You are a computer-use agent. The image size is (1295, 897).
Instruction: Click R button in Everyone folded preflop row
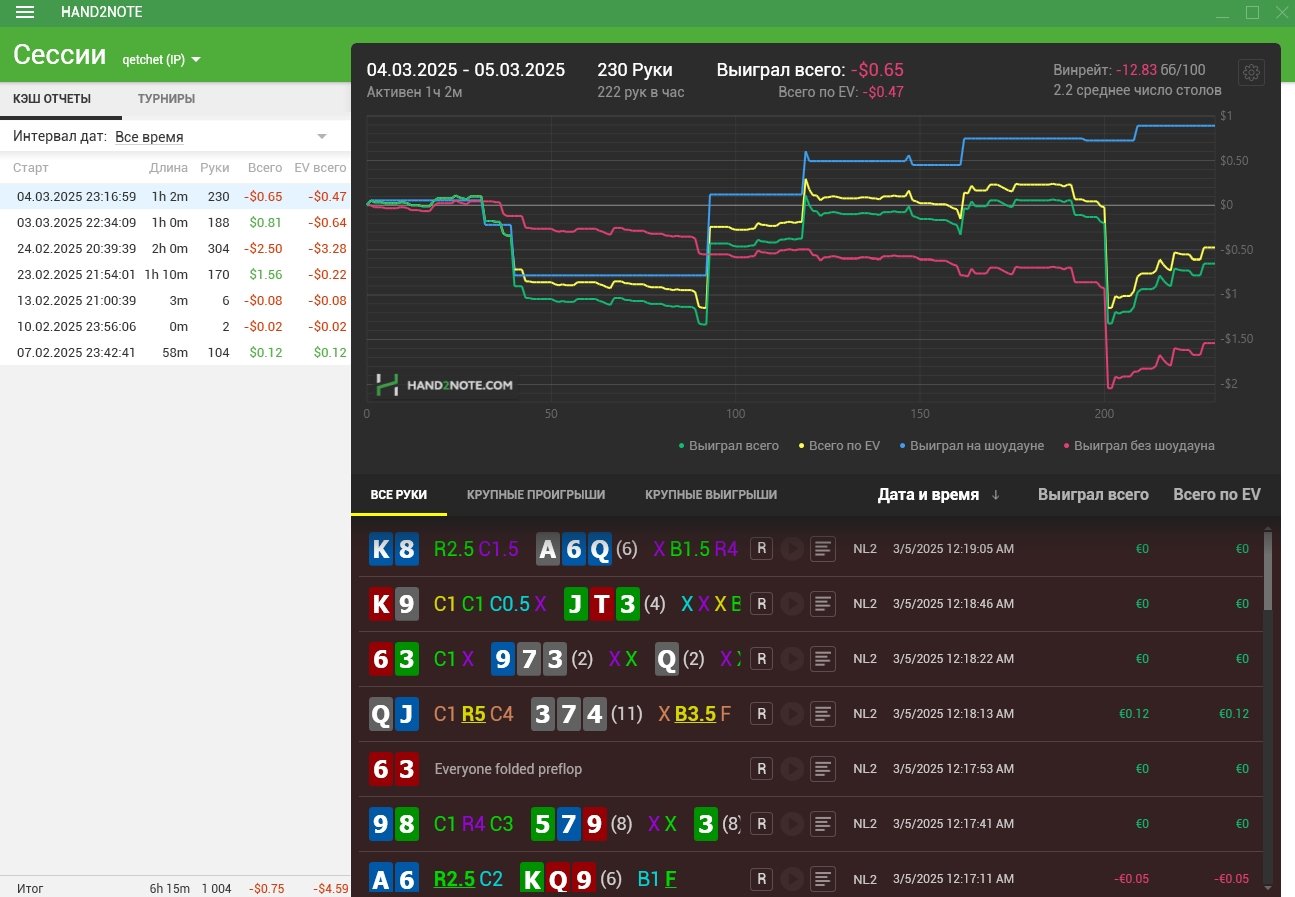coord(761,769)
